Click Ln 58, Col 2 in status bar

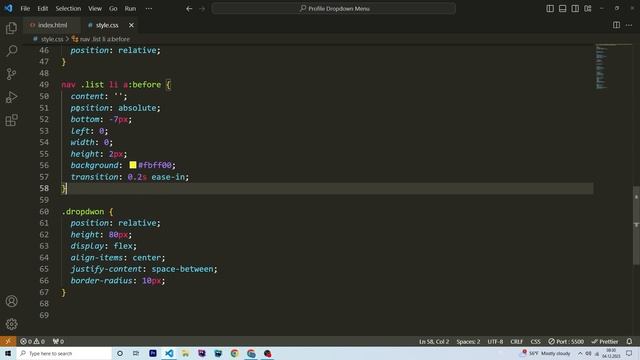(434, 341)
